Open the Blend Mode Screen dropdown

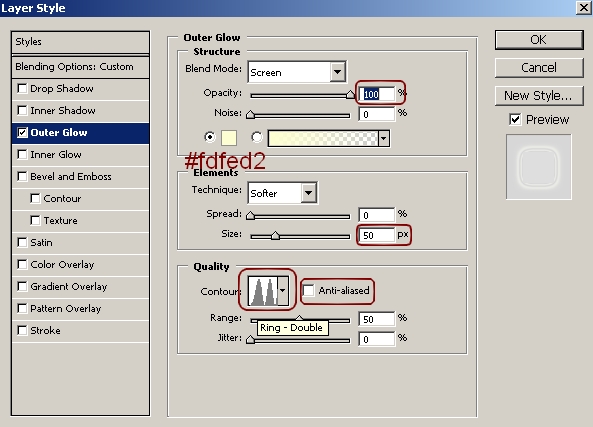296,72
